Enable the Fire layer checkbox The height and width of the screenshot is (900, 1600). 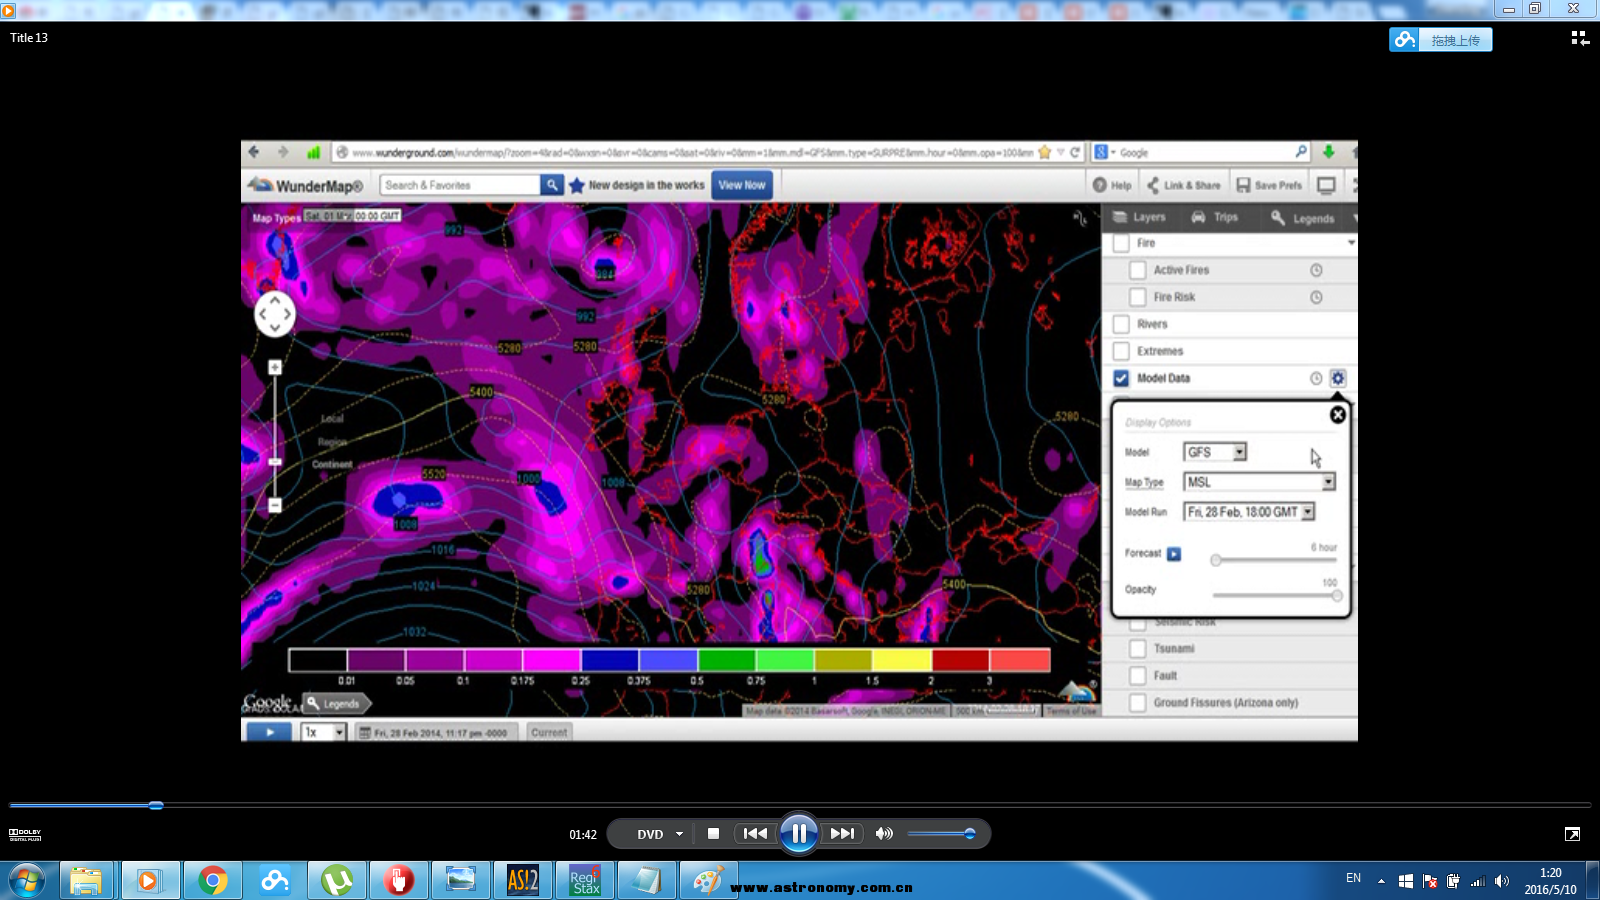(1121, 243)
